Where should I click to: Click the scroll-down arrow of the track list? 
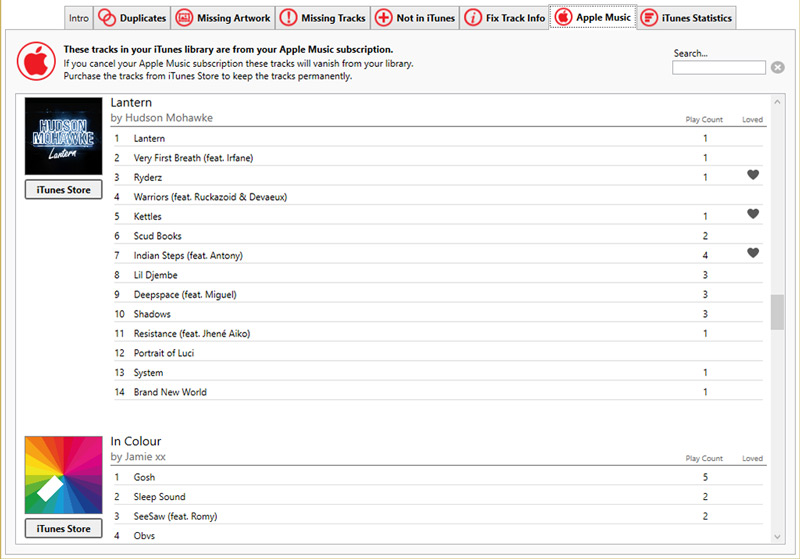tap(777, 537)
